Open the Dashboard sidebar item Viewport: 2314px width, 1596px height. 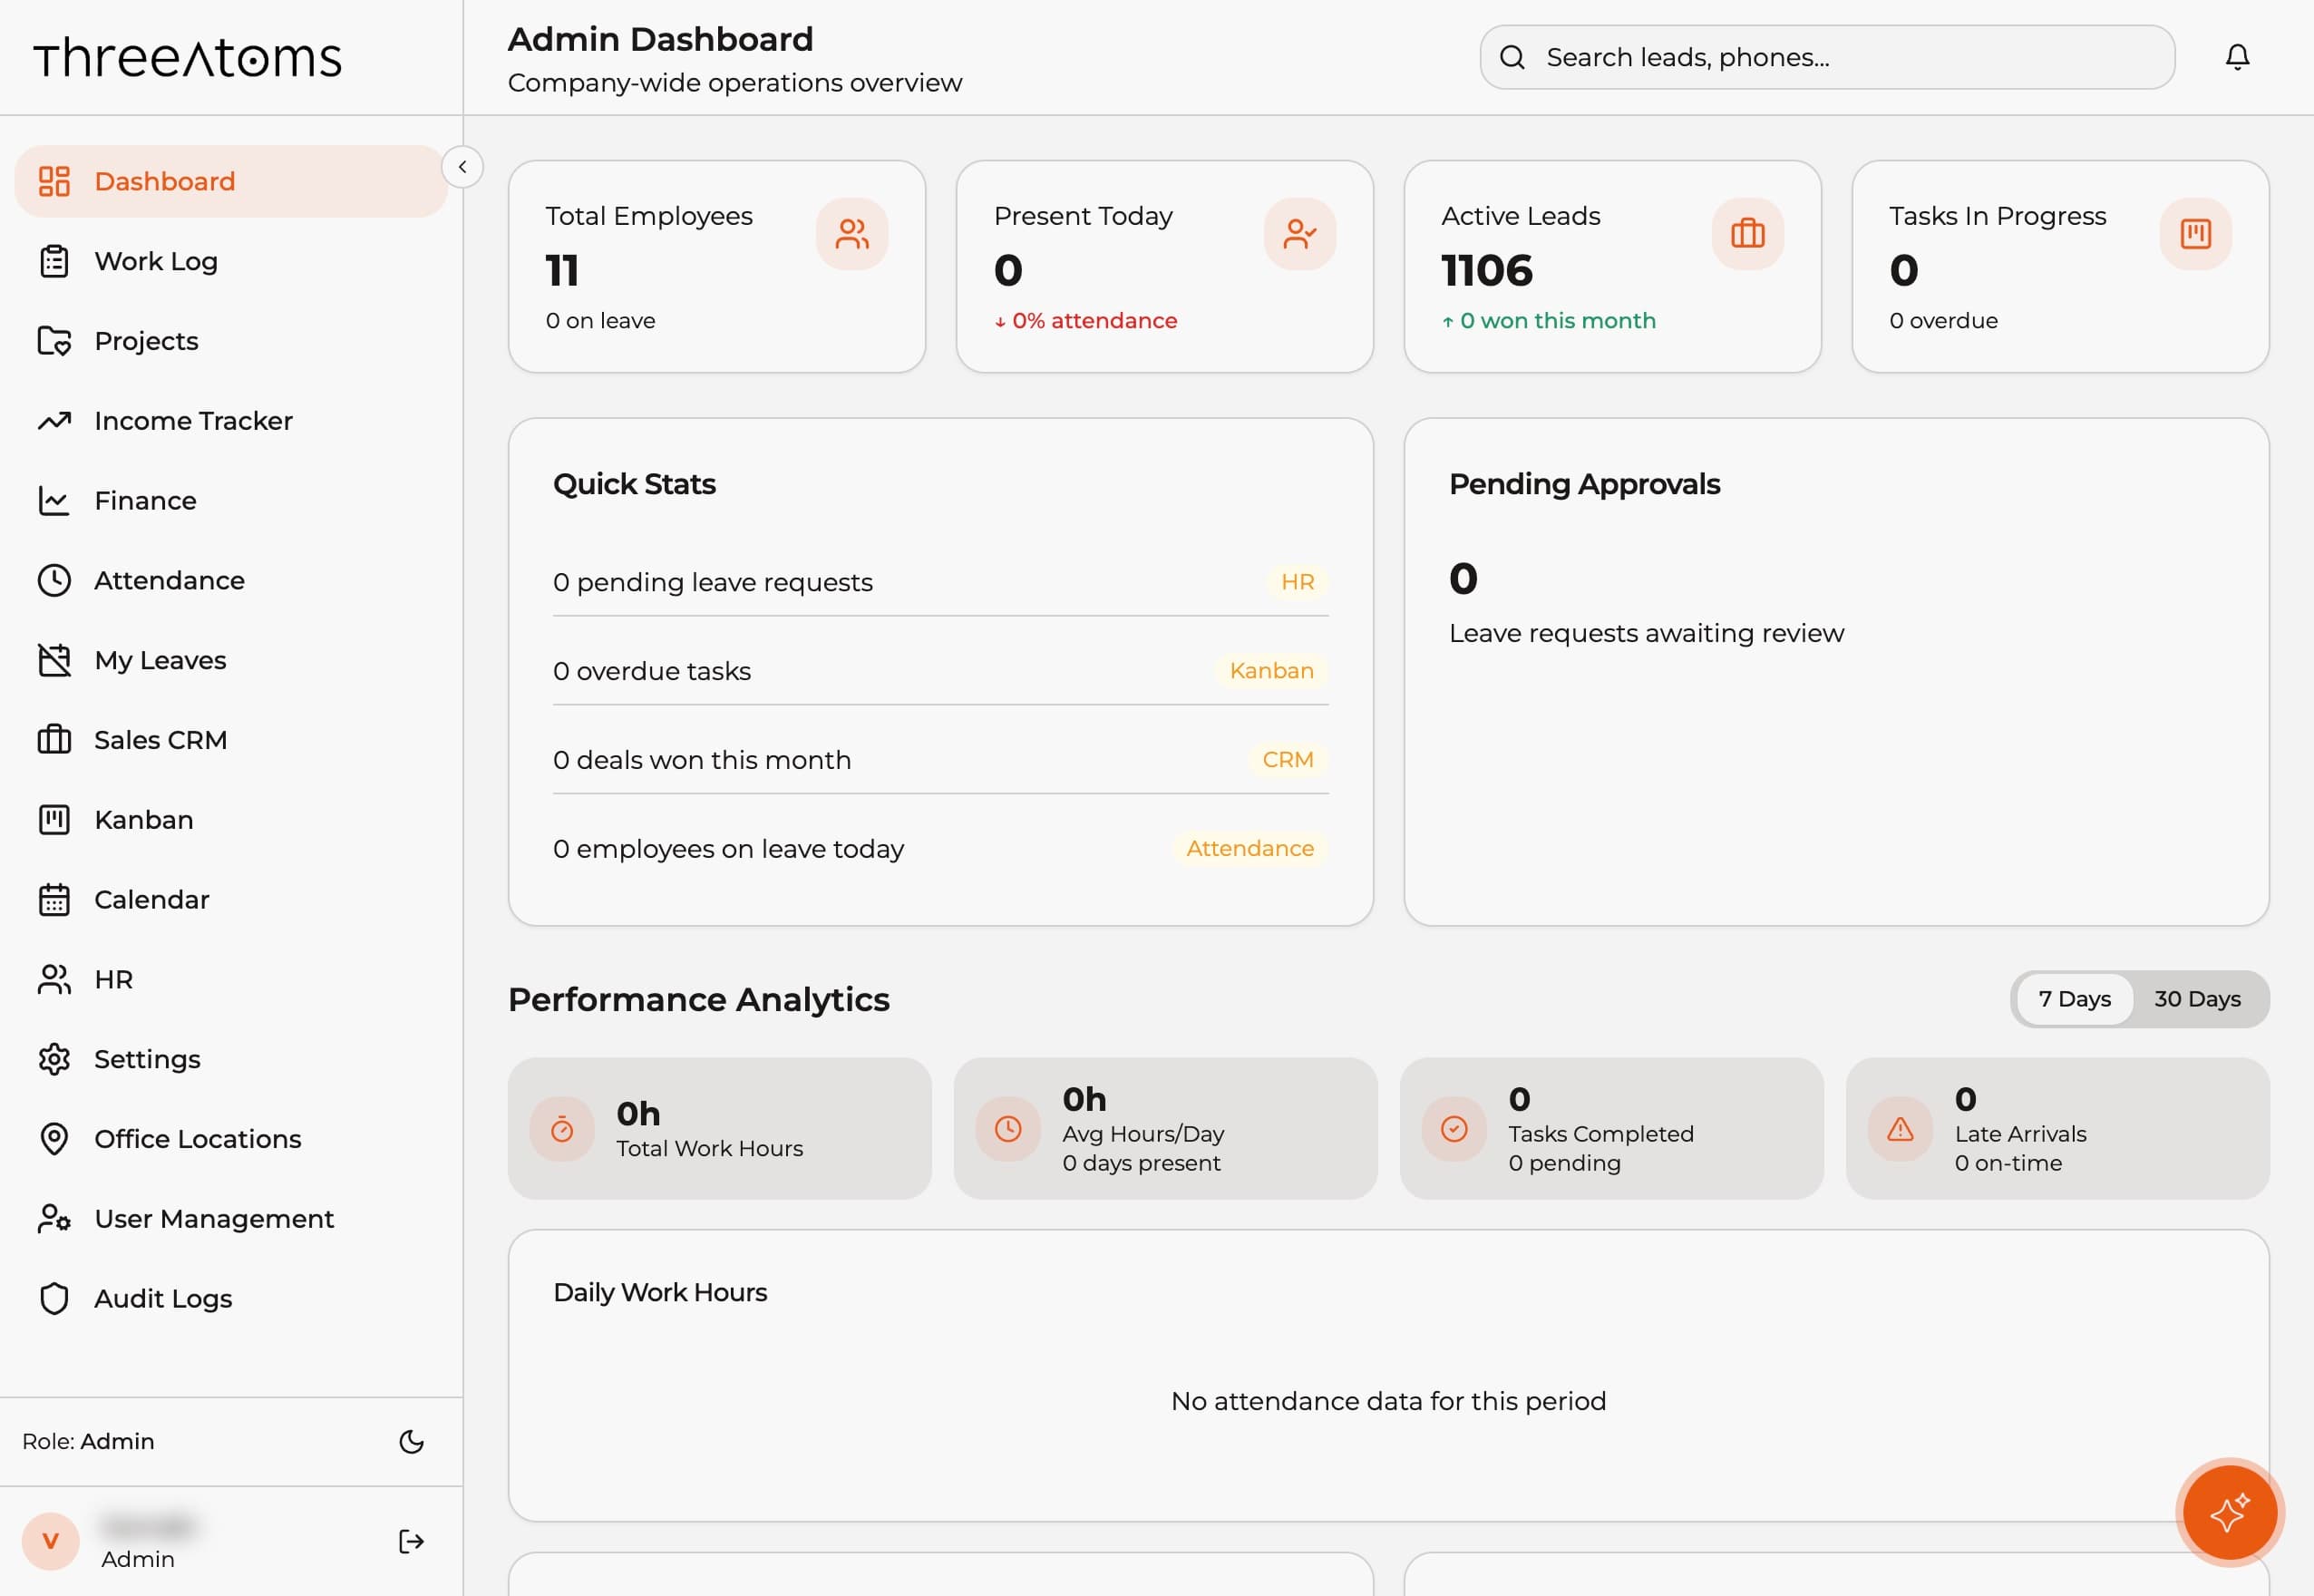(x=230, y=181)
